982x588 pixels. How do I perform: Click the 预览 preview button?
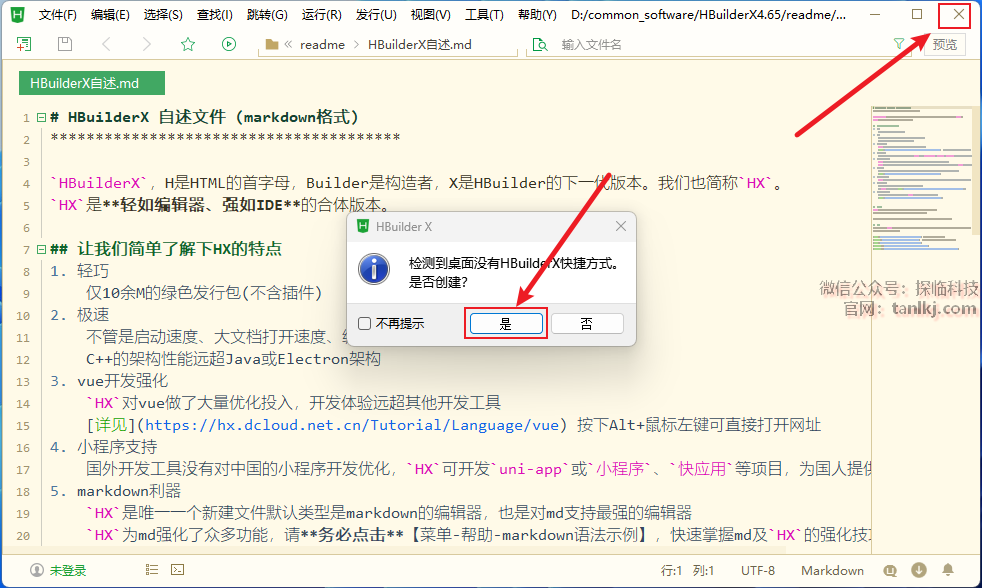coord(944,44)
